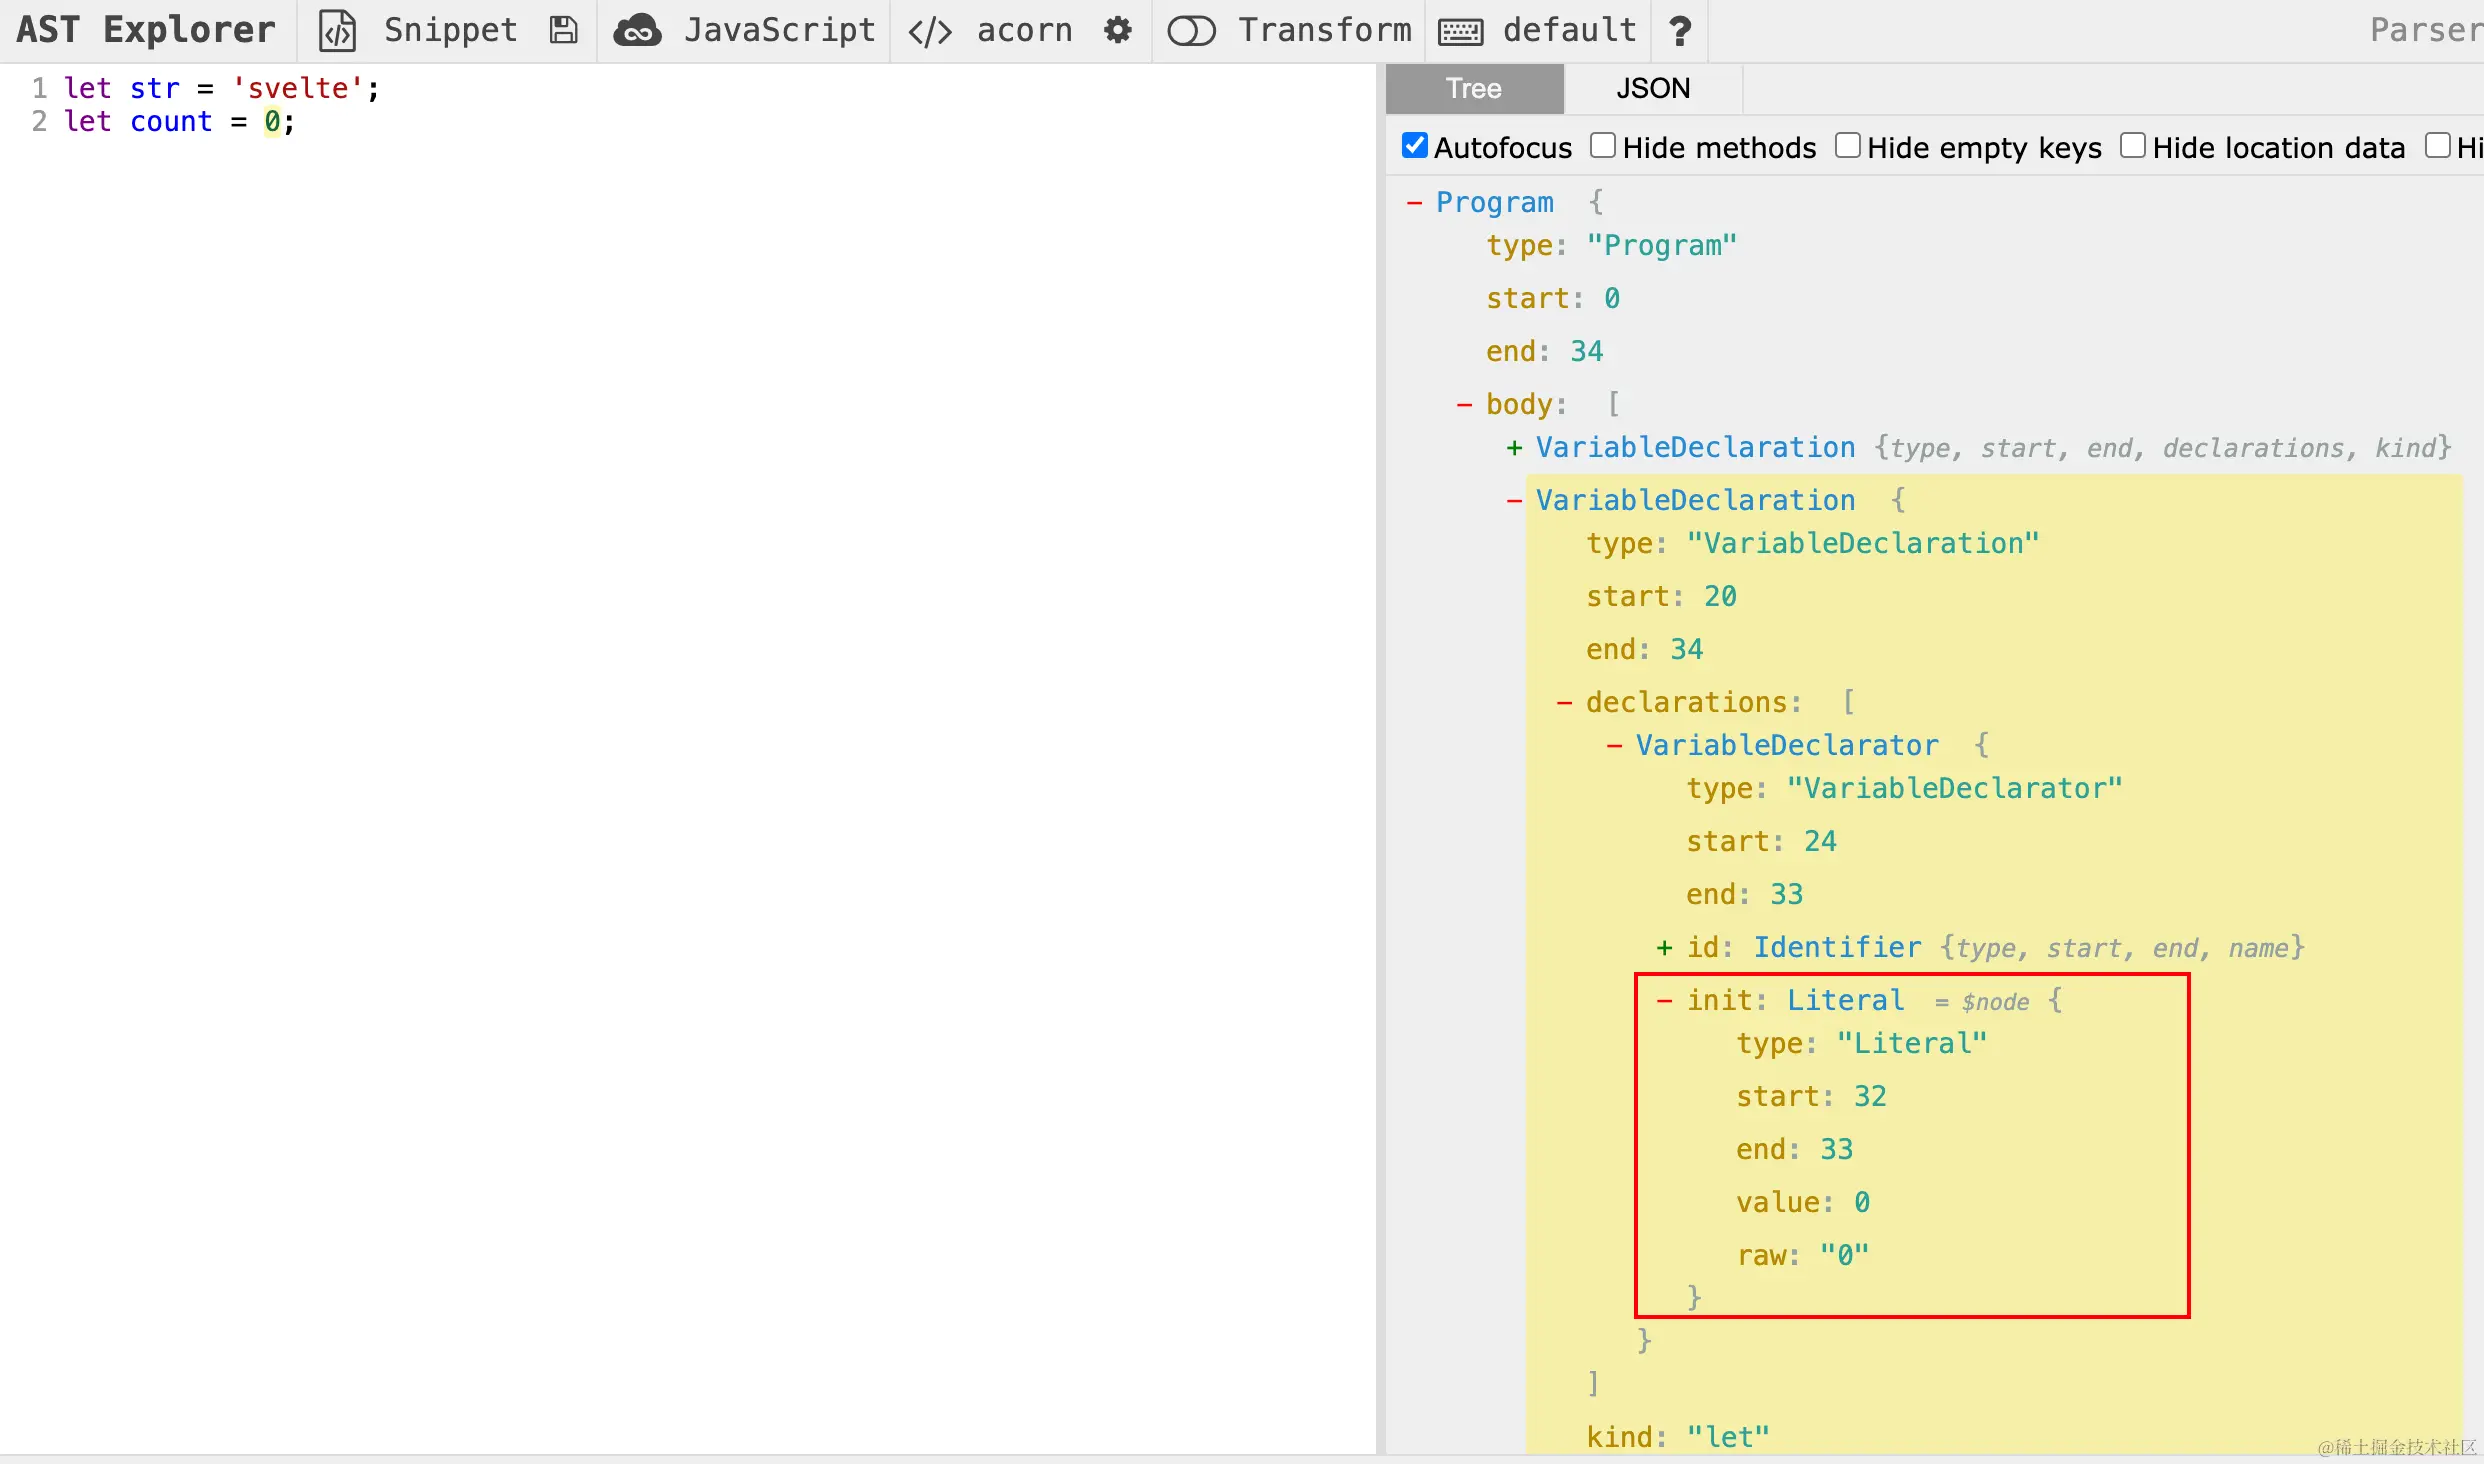
Task: Click the acorn parser code-brackets icon
Action: (930, 31)
